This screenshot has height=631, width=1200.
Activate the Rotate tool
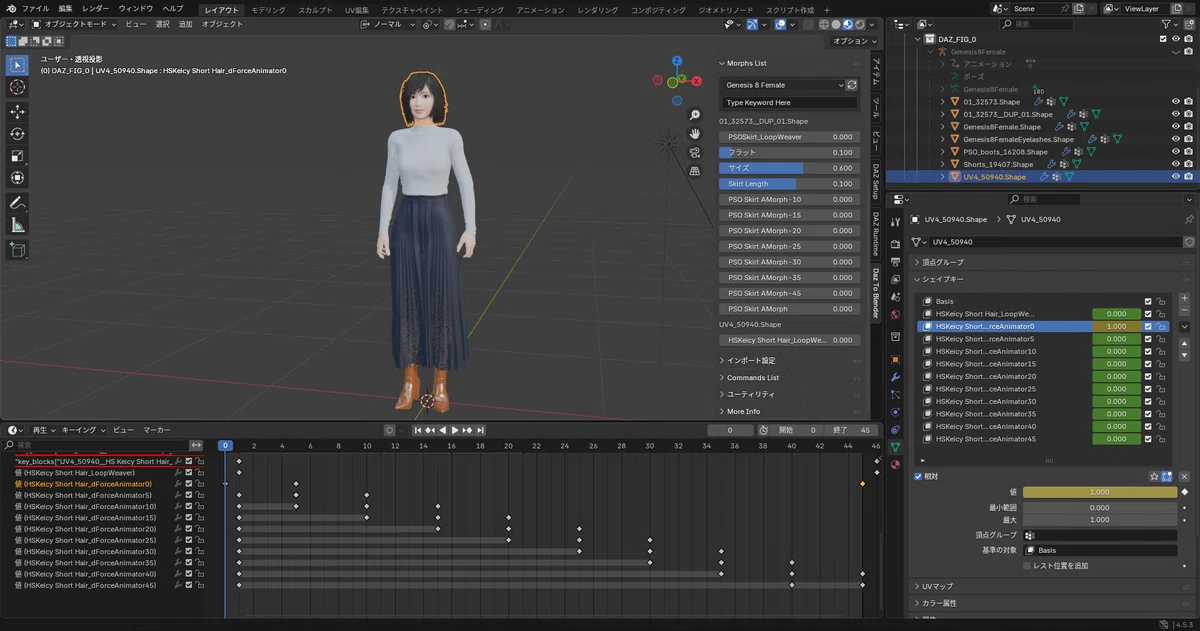coord(17,134)
